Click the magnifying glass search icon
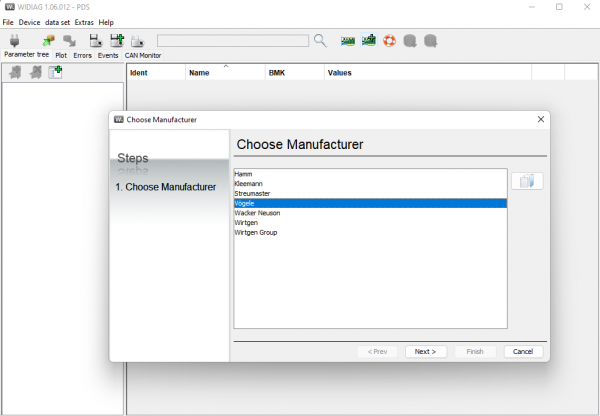Viewport: 600px width, 416px height. (320, 41)
